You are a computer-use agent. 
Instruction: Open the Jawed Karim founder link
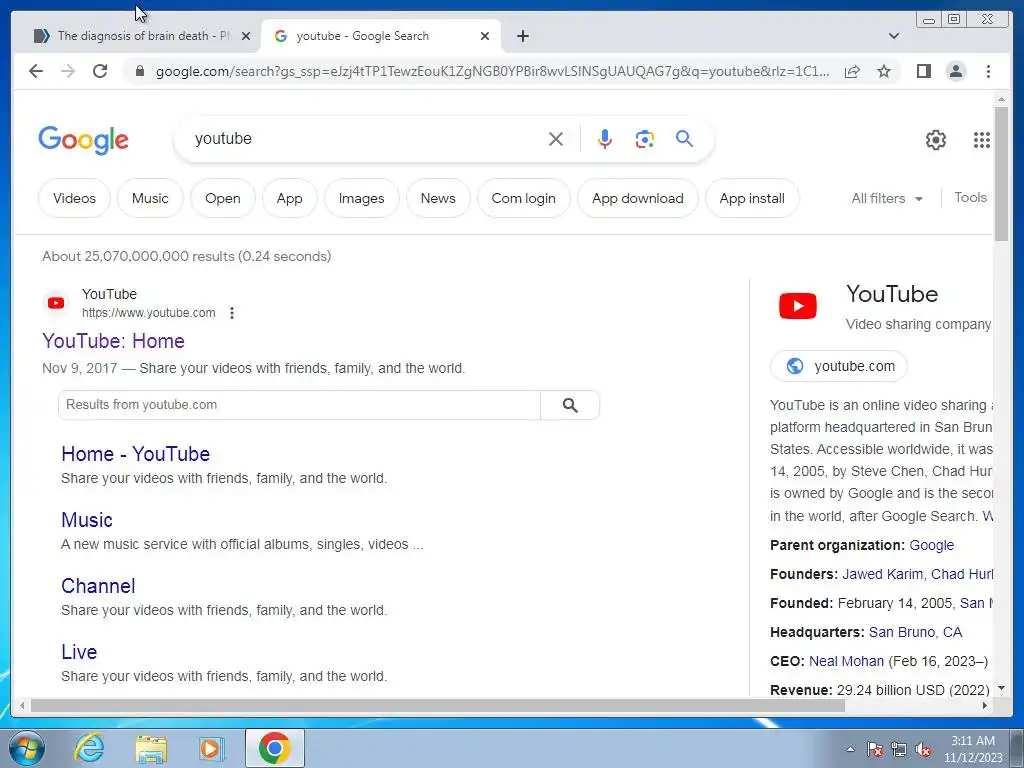(882, 574)
